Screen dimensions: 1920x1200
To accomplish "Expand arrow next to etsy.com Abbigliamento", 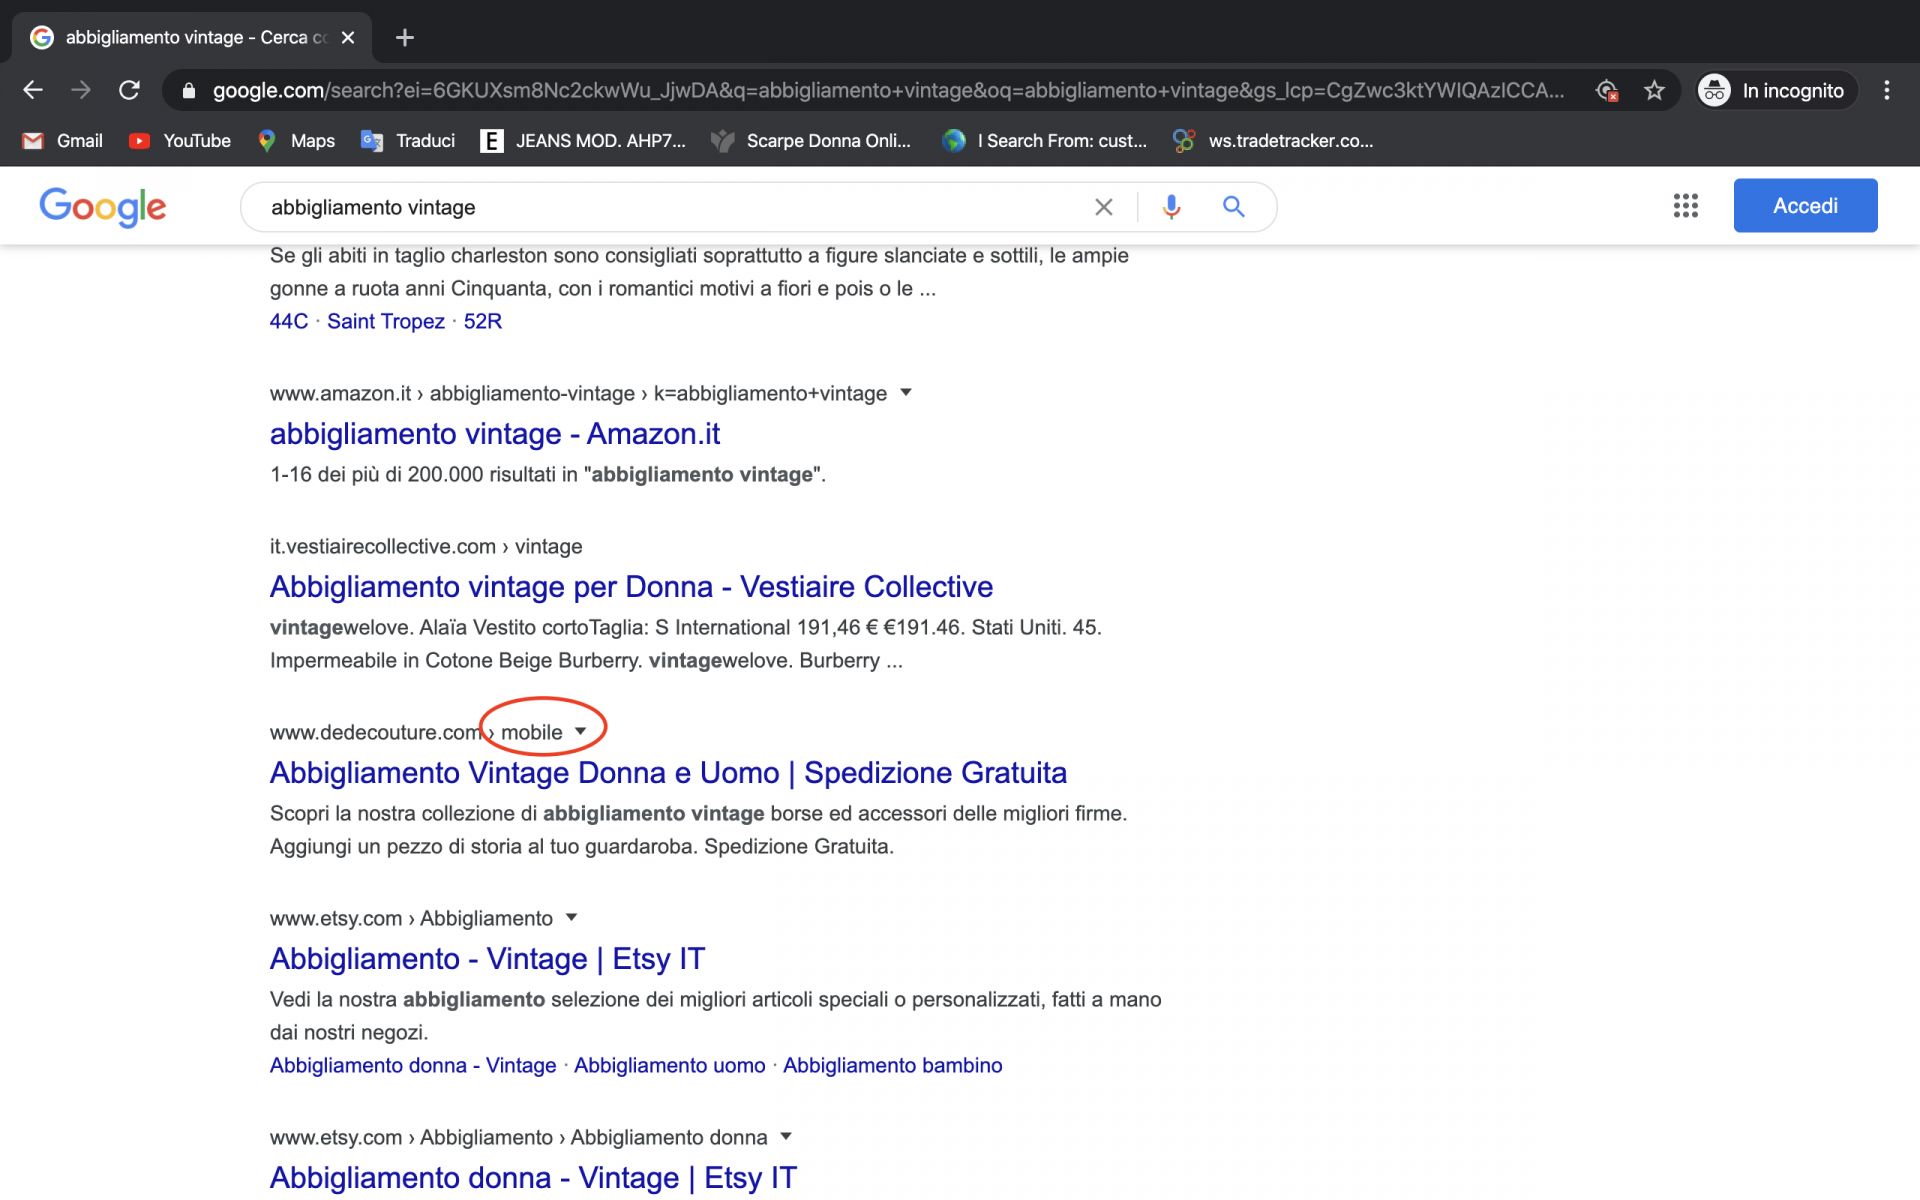I will [x=572, y=917].
